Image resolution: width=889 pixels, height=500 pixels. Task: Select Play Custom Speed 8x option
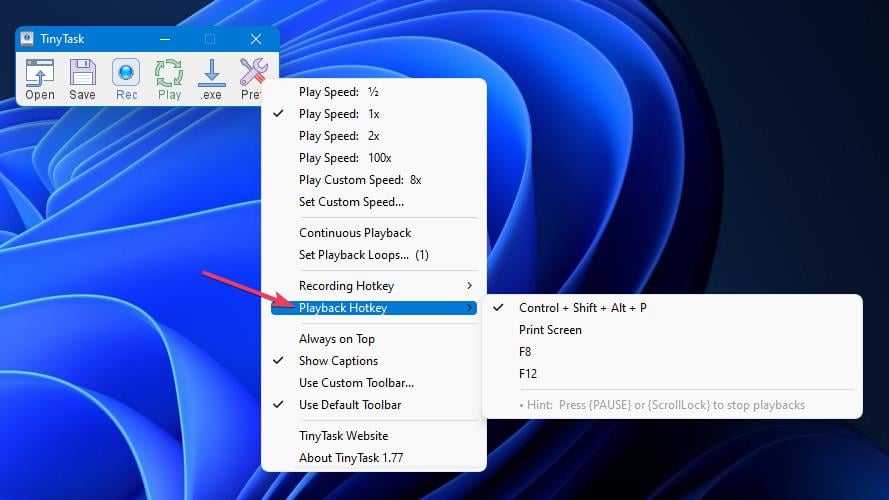(374, 180)
